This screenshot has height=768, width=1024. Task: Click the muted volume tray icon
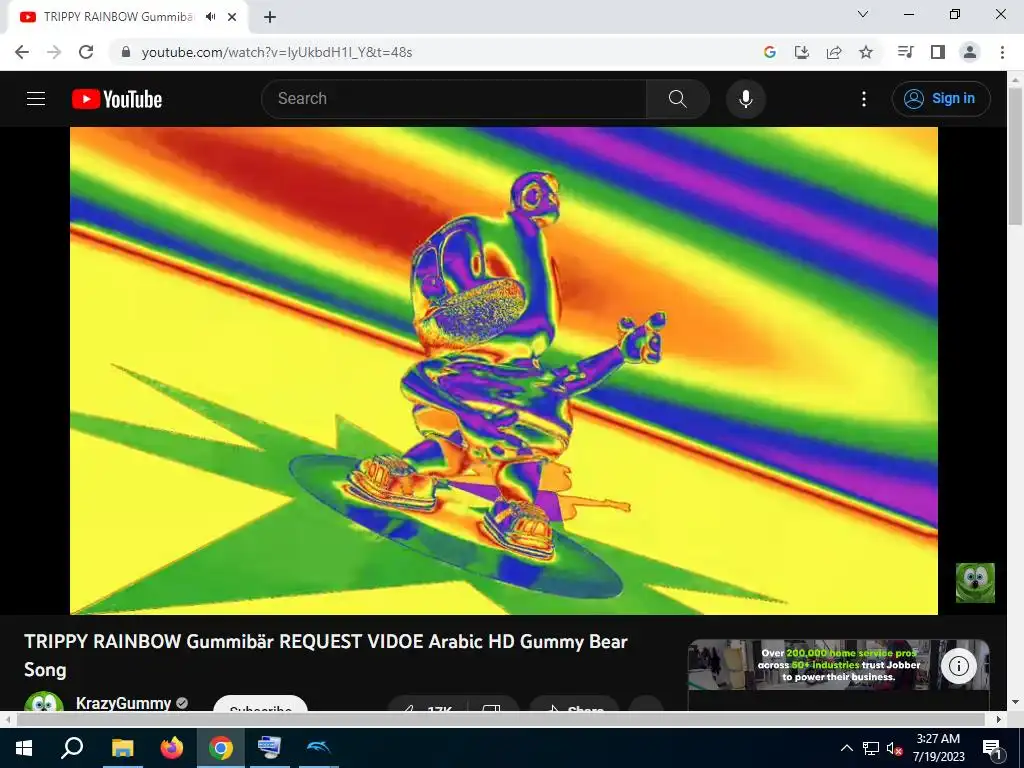[895, 748]
